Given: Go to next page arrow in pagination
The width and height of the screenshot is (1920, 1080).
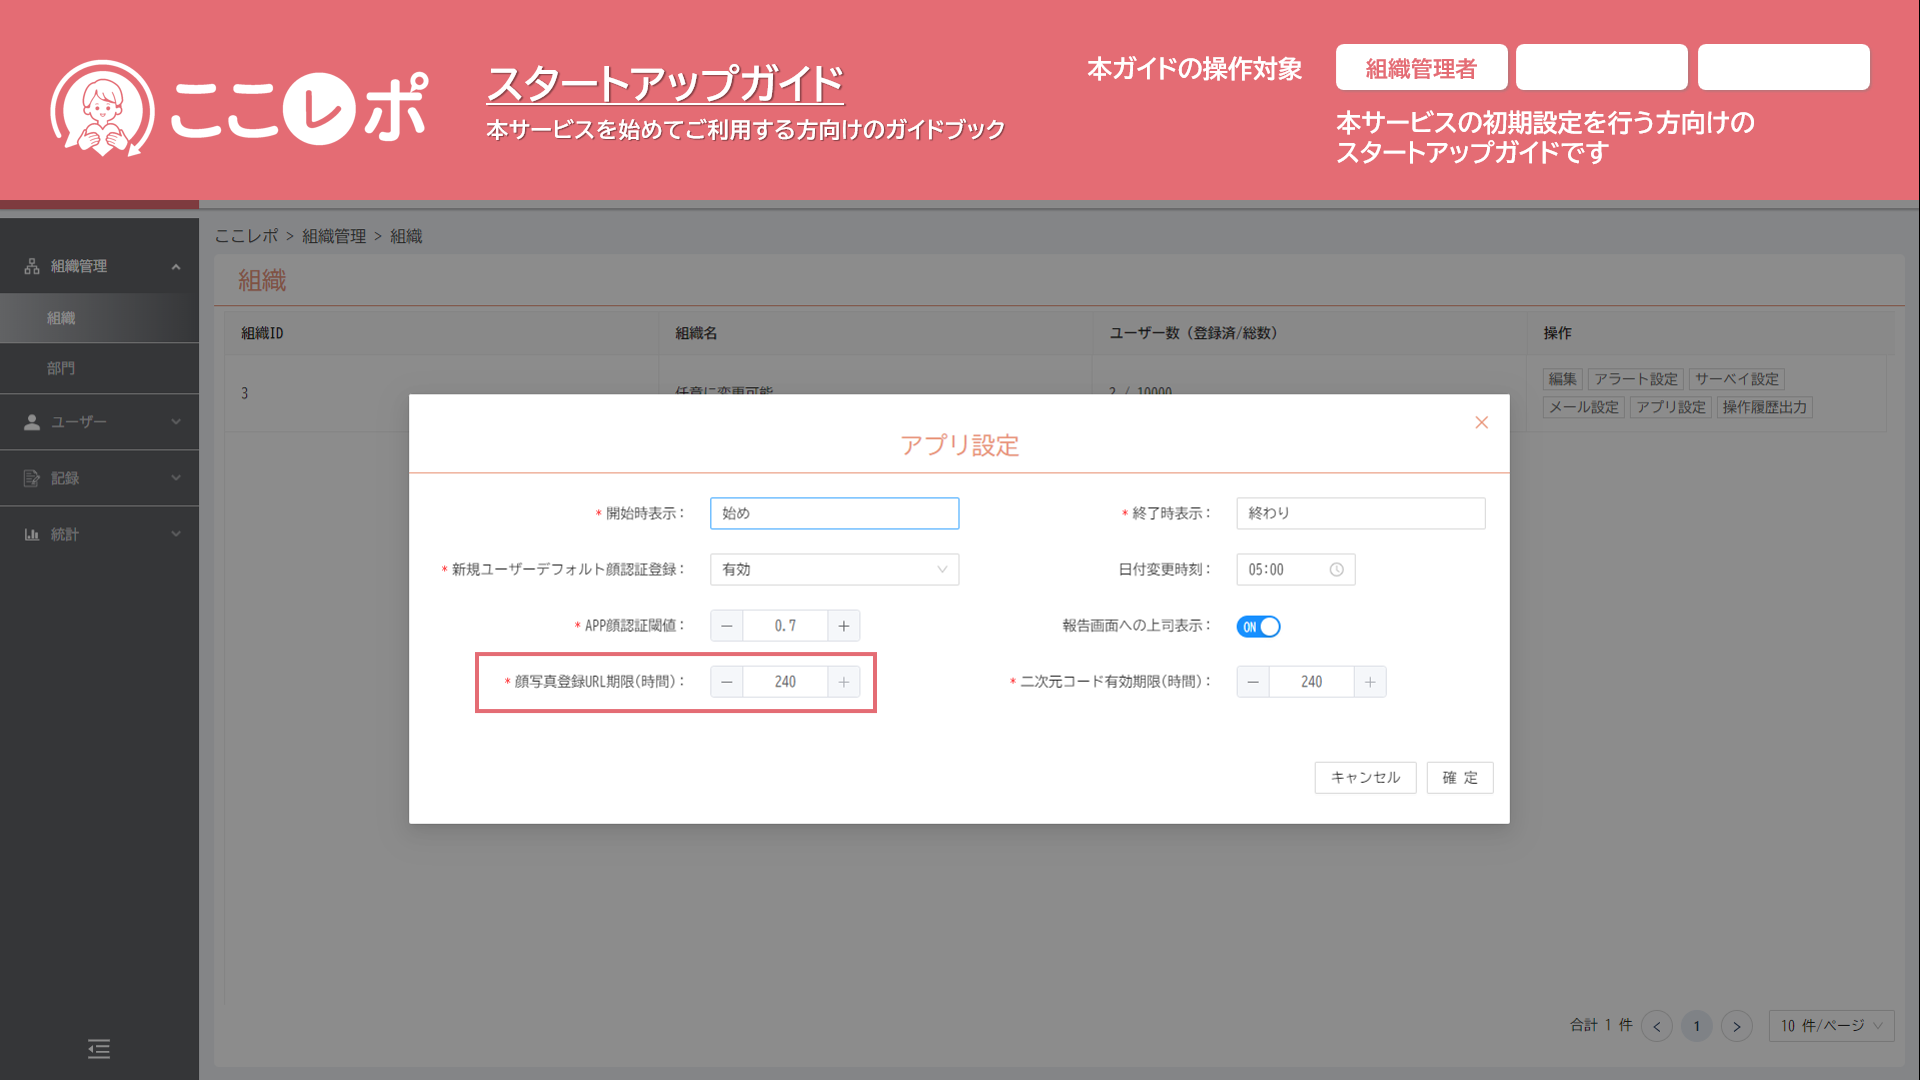Looking at the screenshot, I should click(1737, 1026).
